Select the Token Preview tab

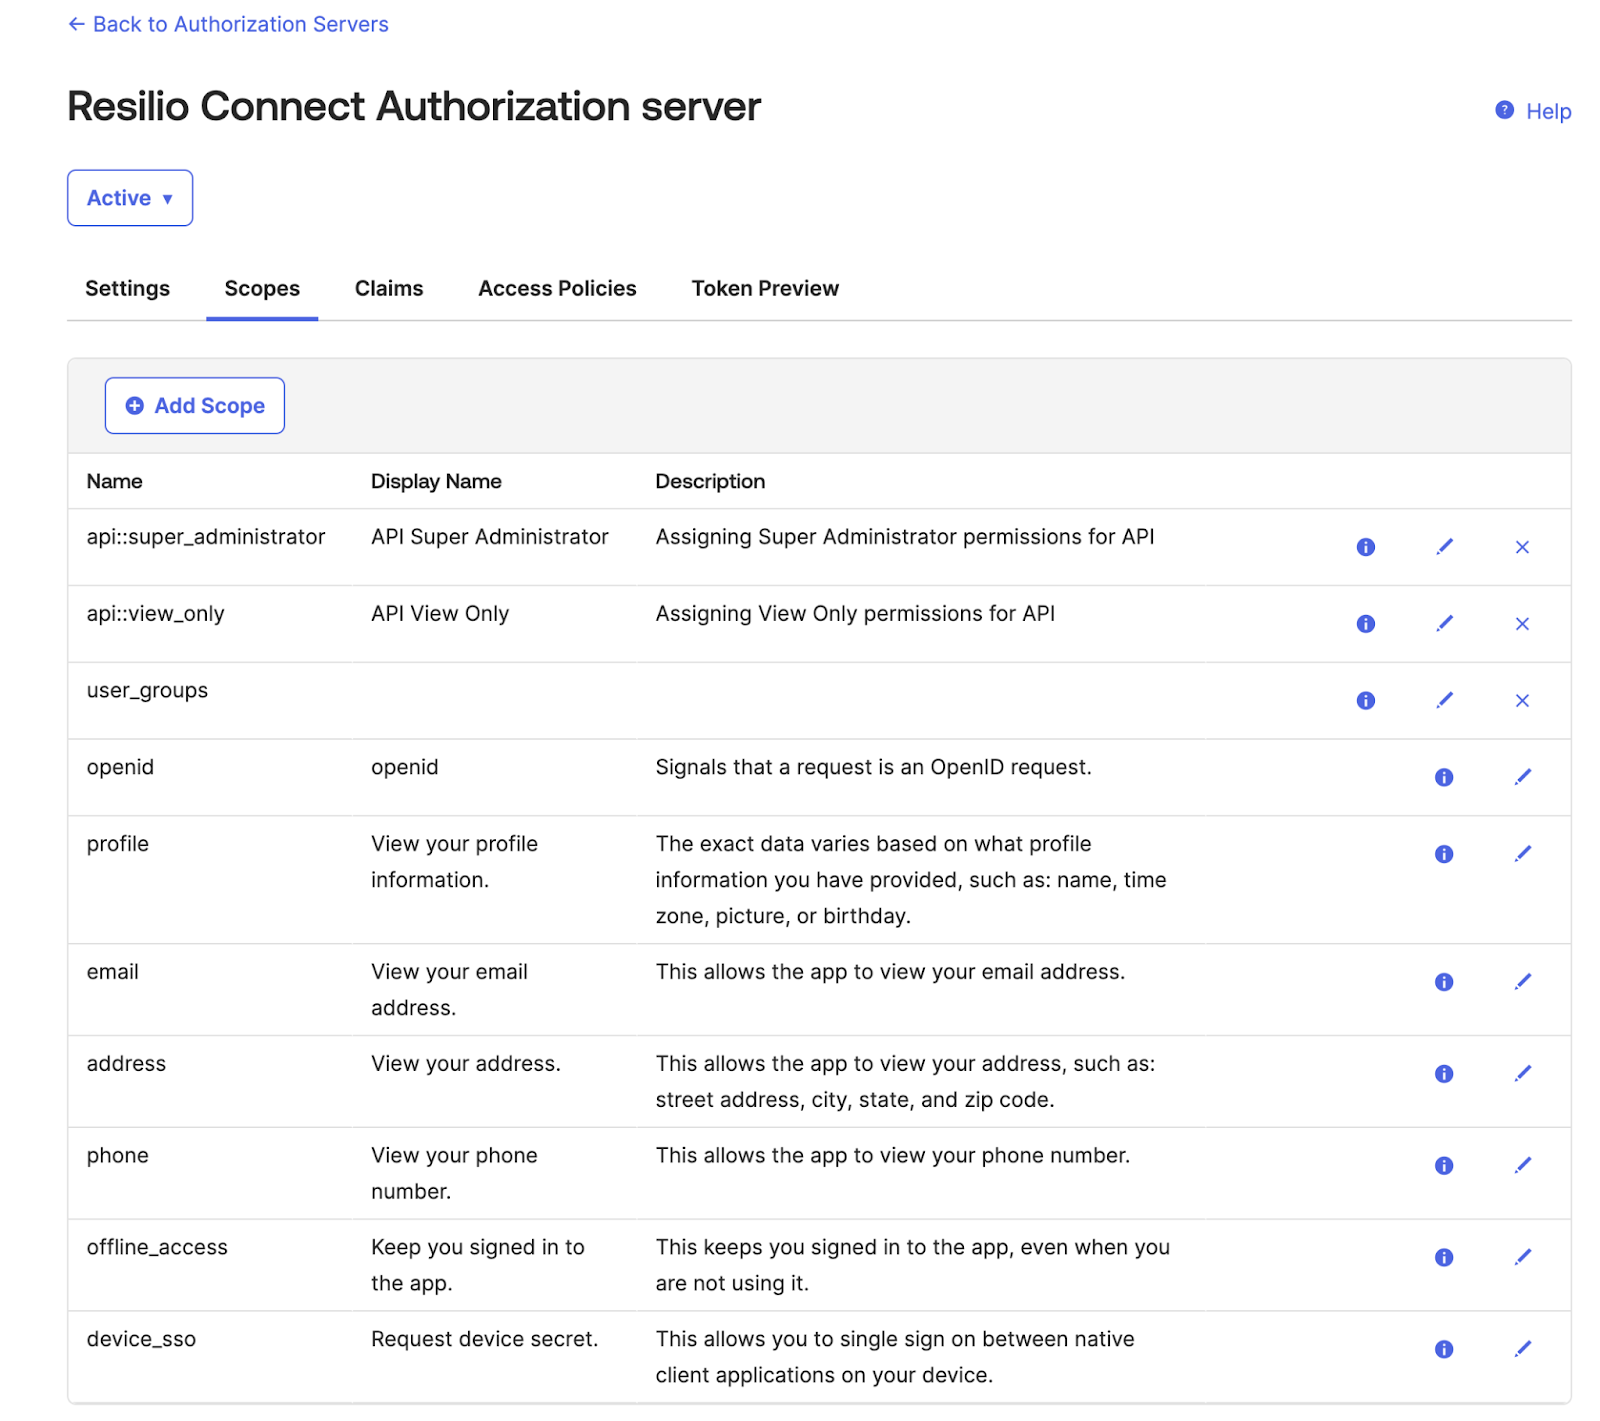(x=765, y=289)
